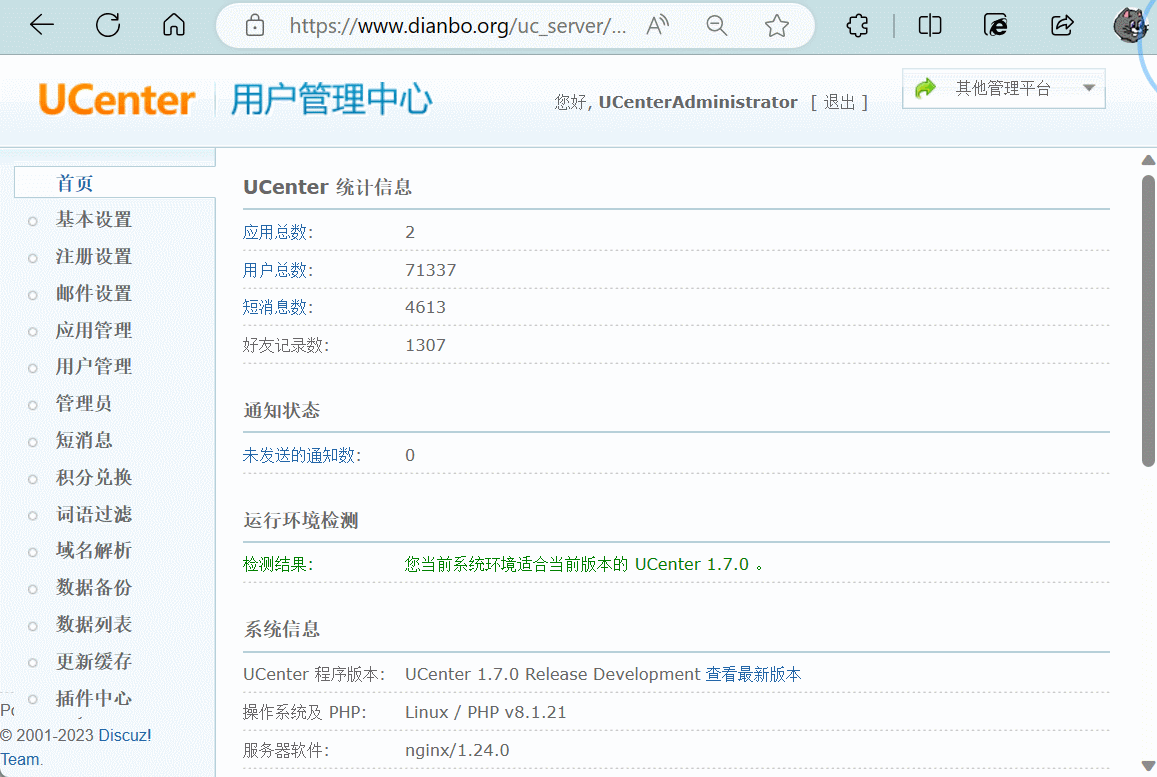Viewport: 1157px width, 777px height.
Task: Click the Discuz! footer link
Action: coord(125,736)
